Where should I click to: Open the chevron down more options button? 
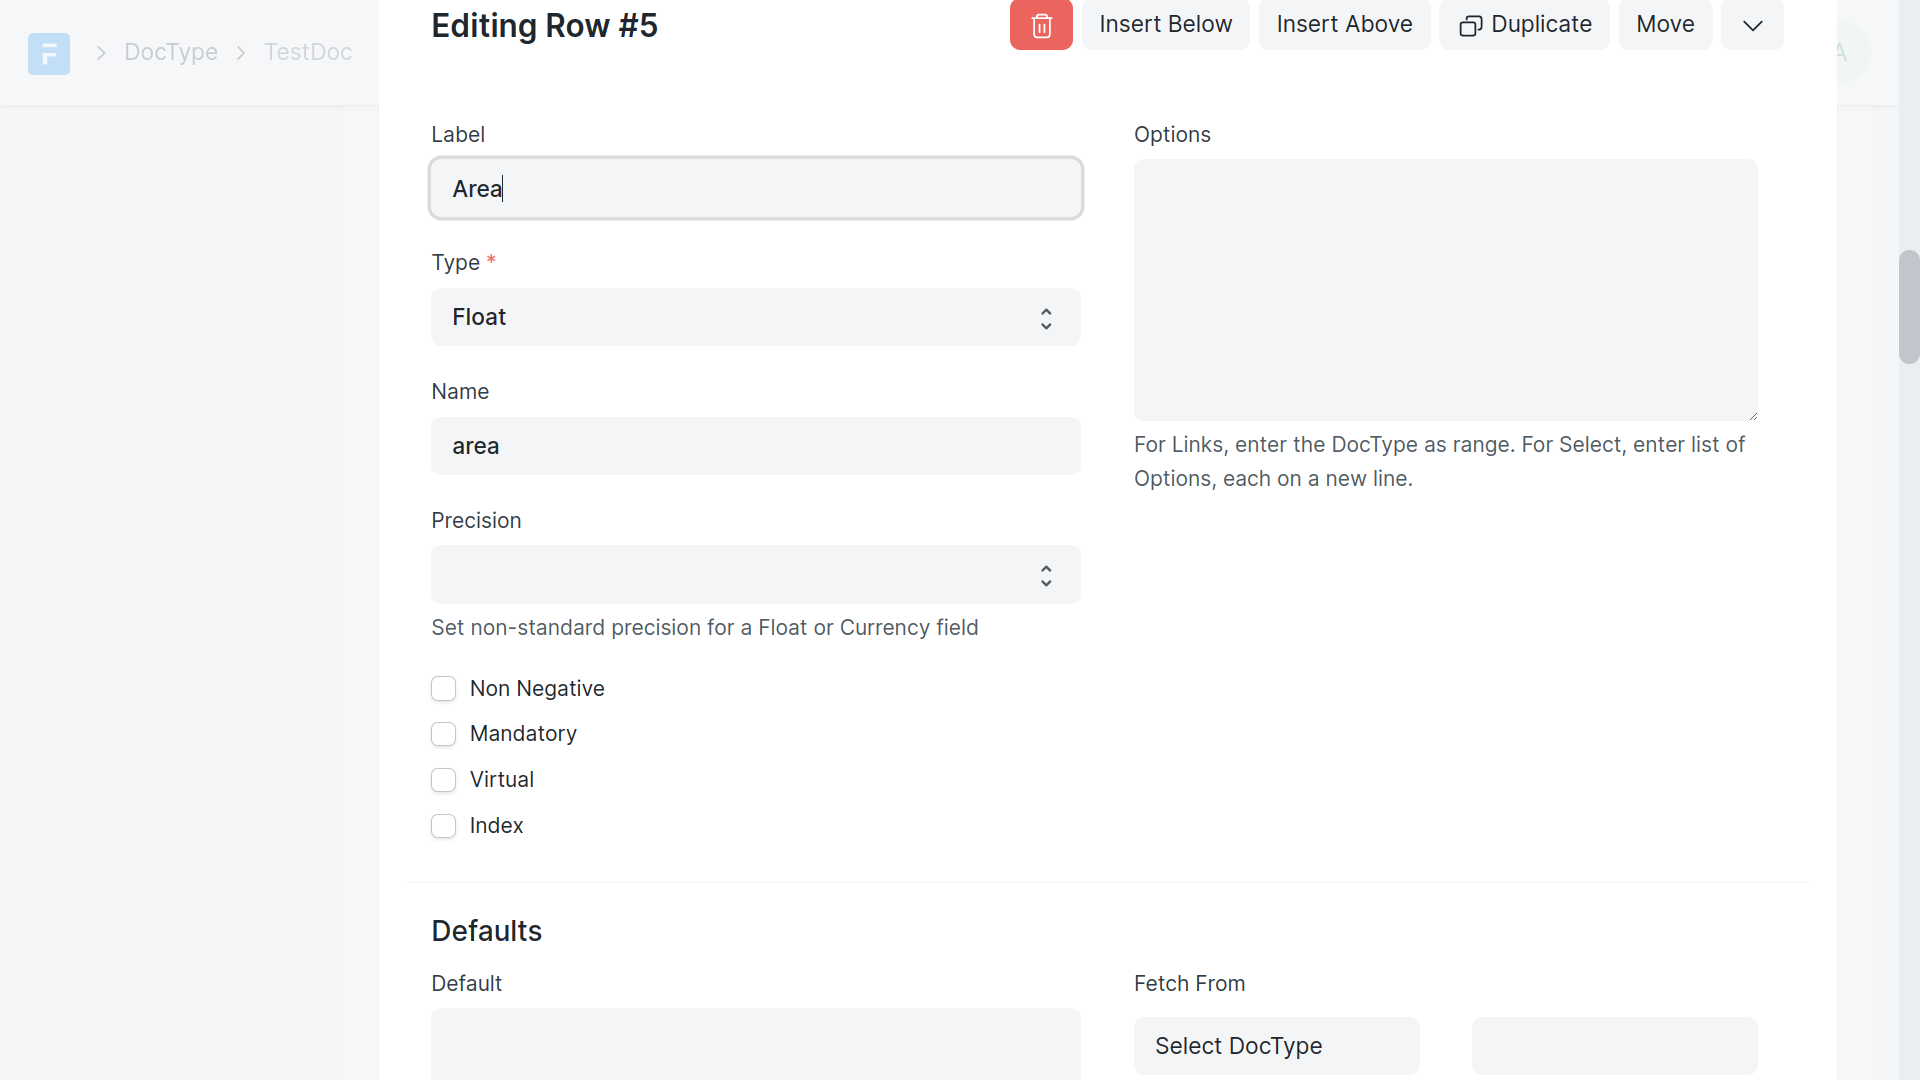coord(1752,25)
